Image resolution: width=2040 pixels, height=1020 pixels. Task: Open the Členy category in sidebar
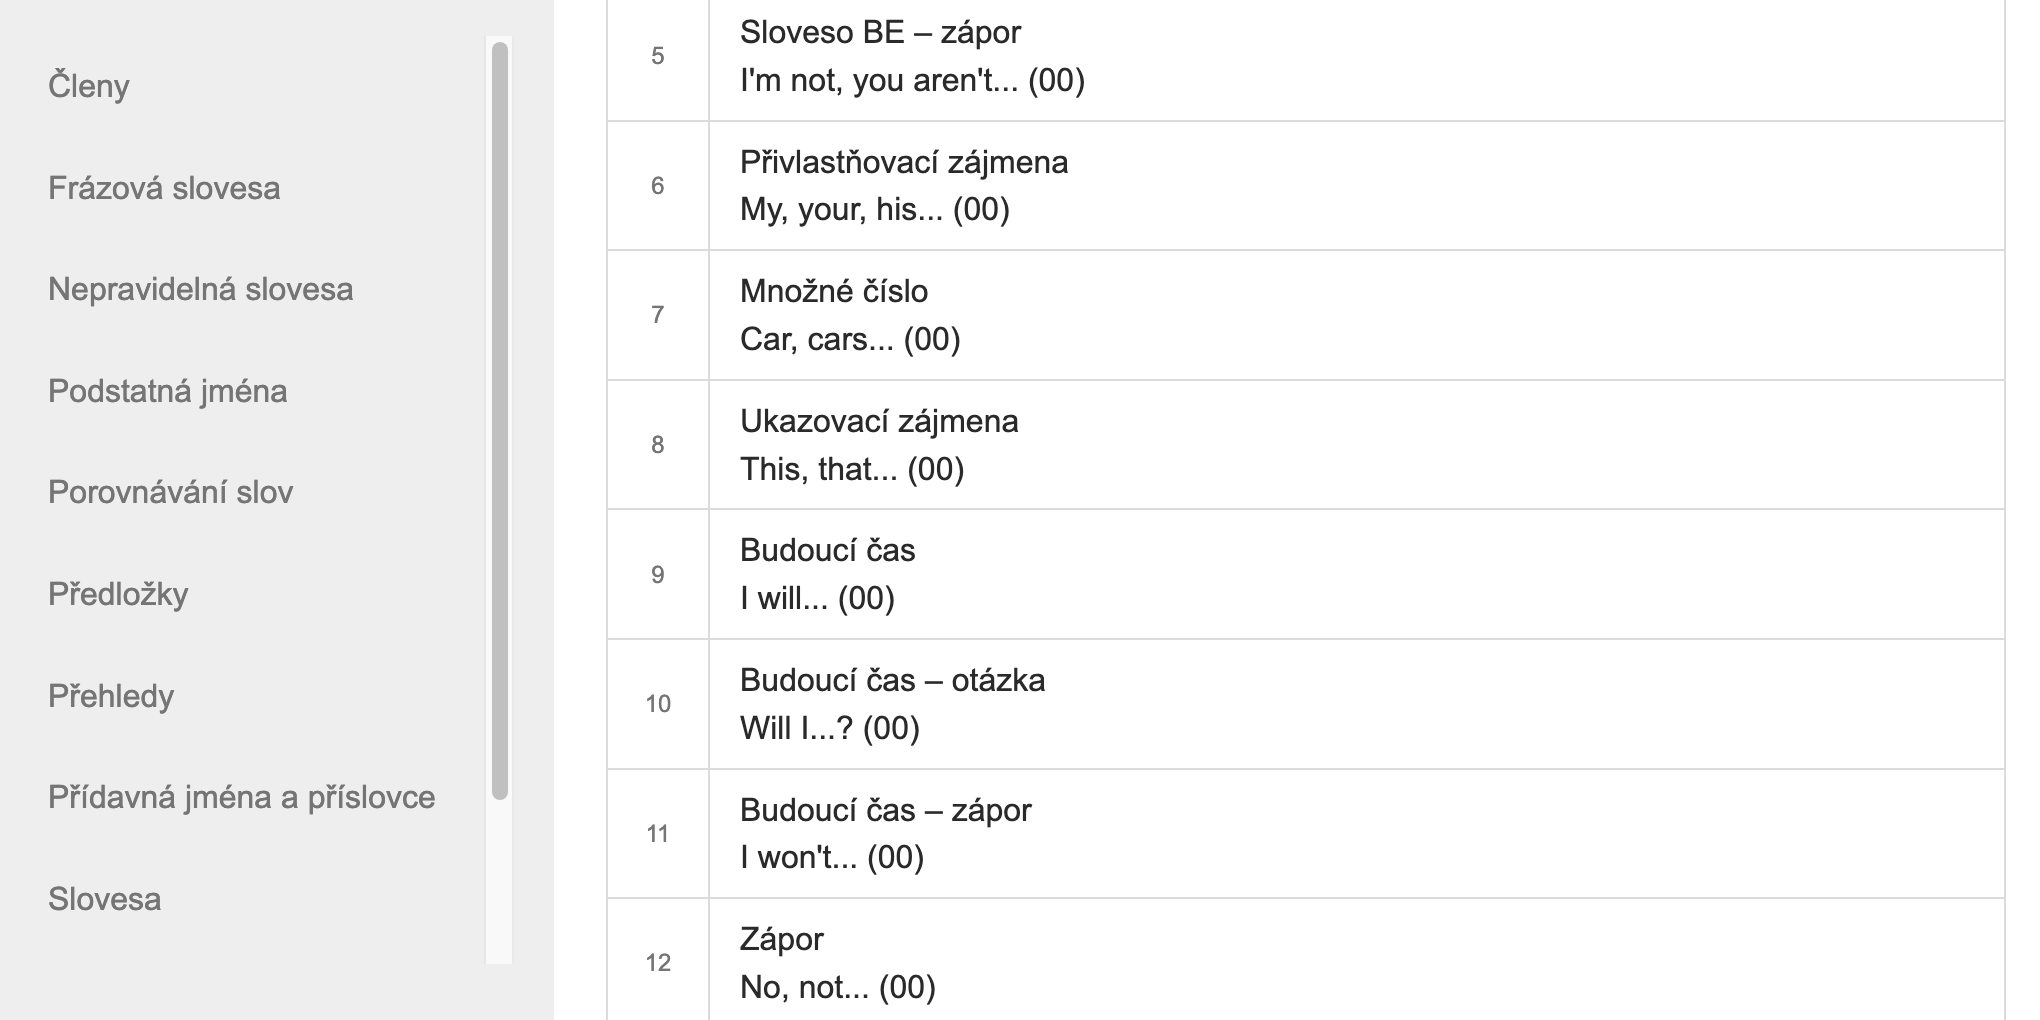[x=89, y=86]
